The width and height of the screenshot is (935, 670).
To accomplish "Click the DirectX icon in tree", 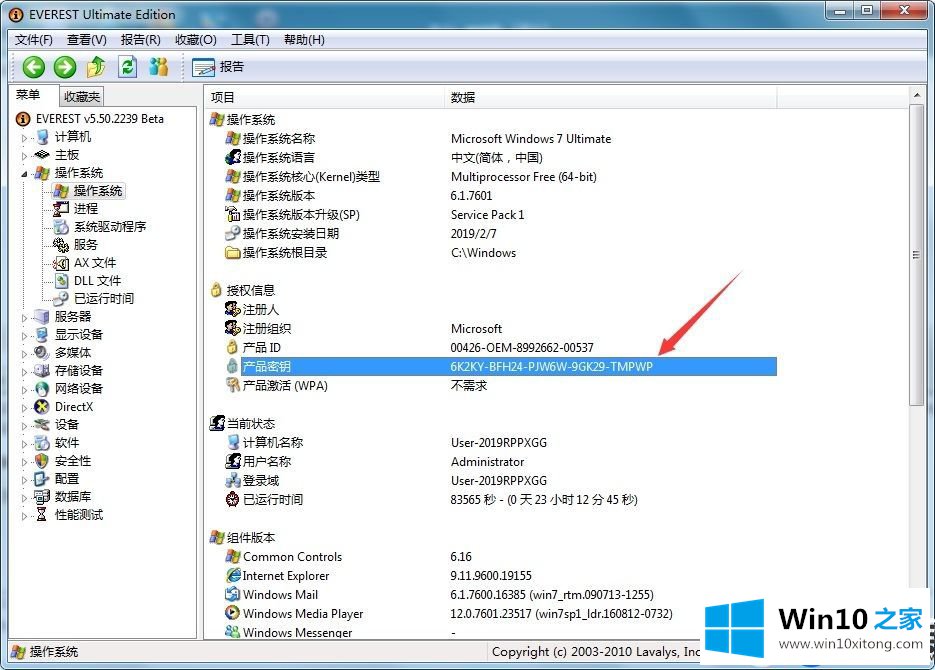I will click(x=42, y=407).
